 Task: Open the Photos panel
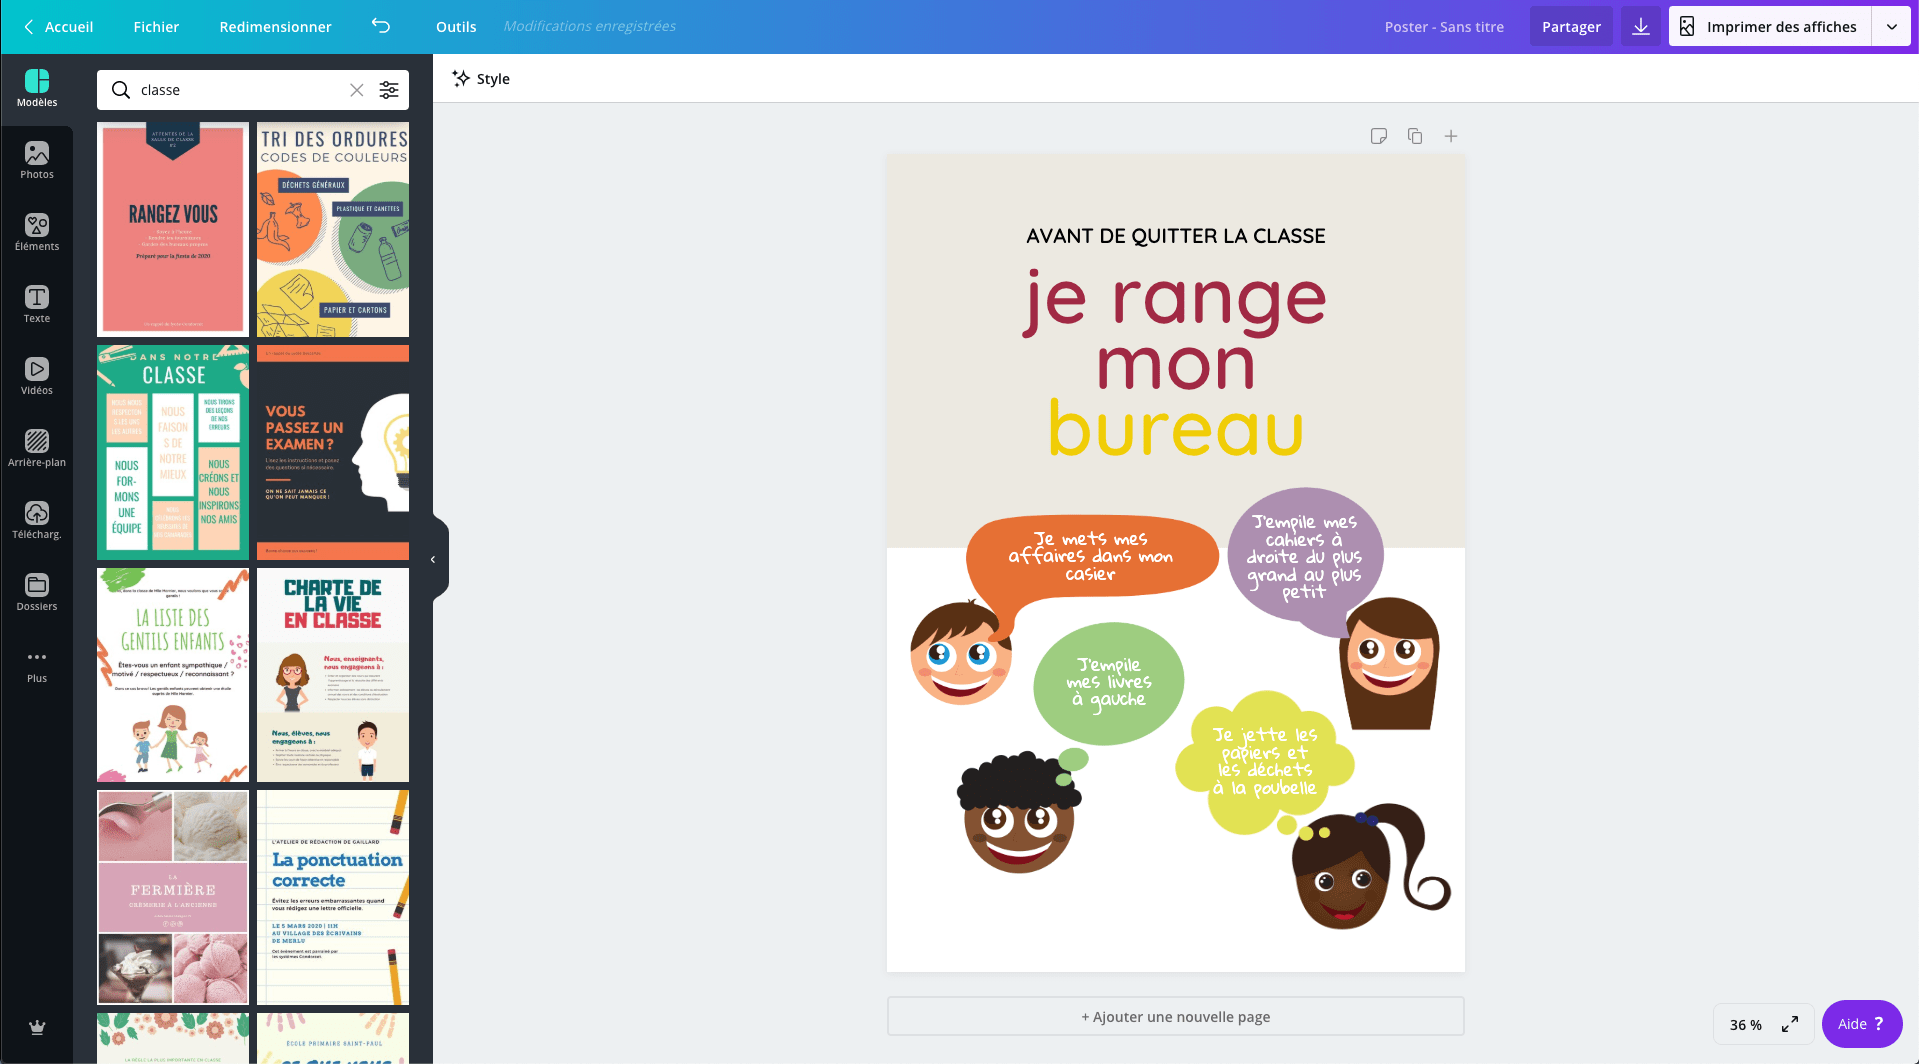pyautogui.click(x=37, y=161)
